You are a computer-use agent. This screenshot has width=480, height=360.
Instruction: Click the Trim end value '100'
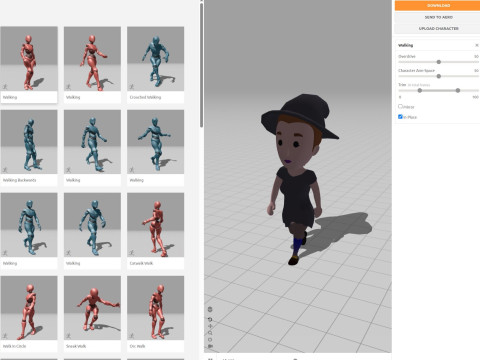(x=475, y=97)
